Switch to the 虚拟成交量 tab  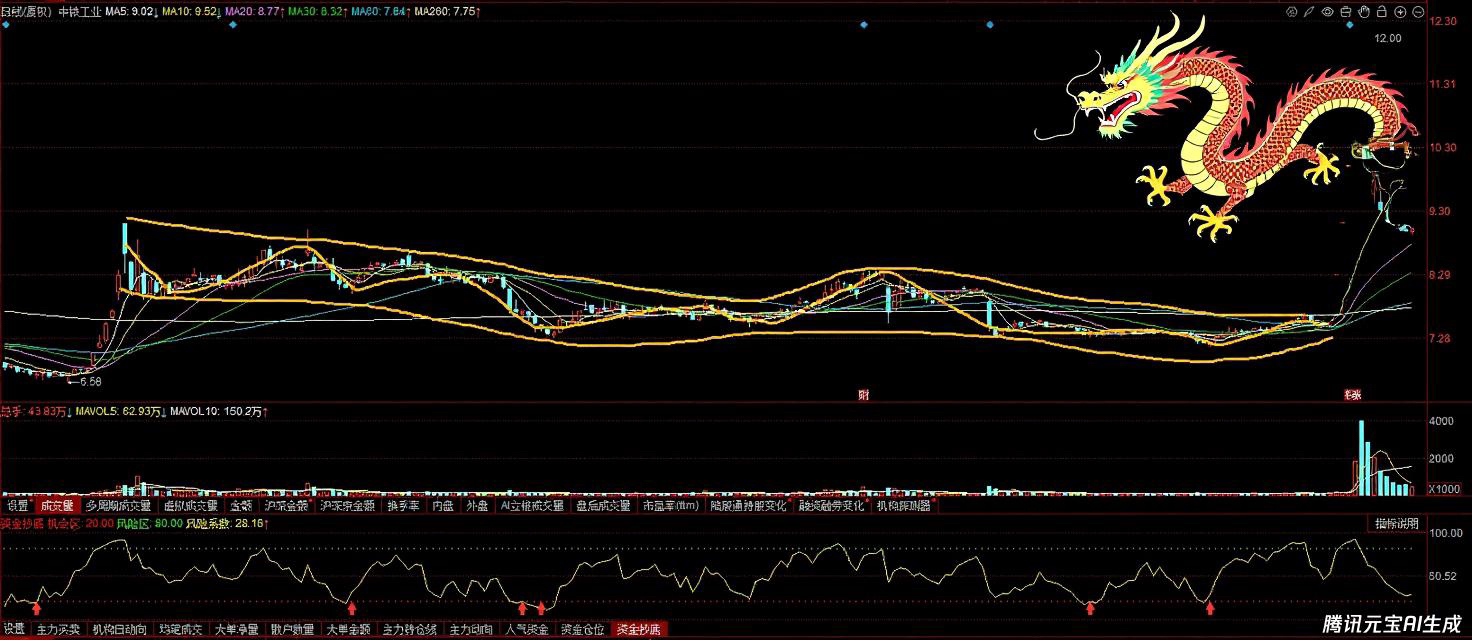coord(190,506)
